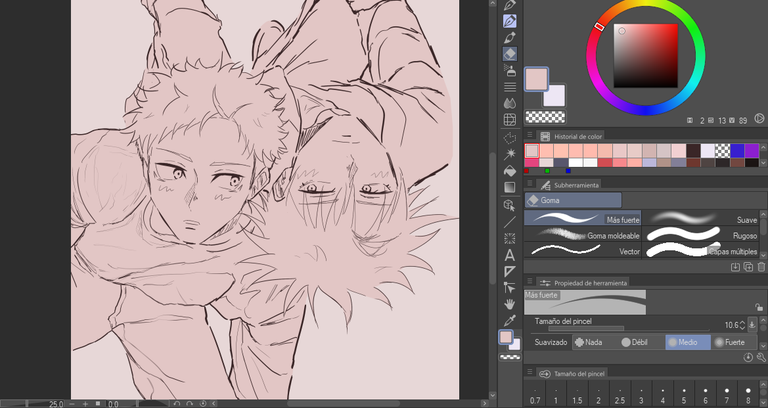Click the brush size value stepper arrows

[x=743, y=325]
